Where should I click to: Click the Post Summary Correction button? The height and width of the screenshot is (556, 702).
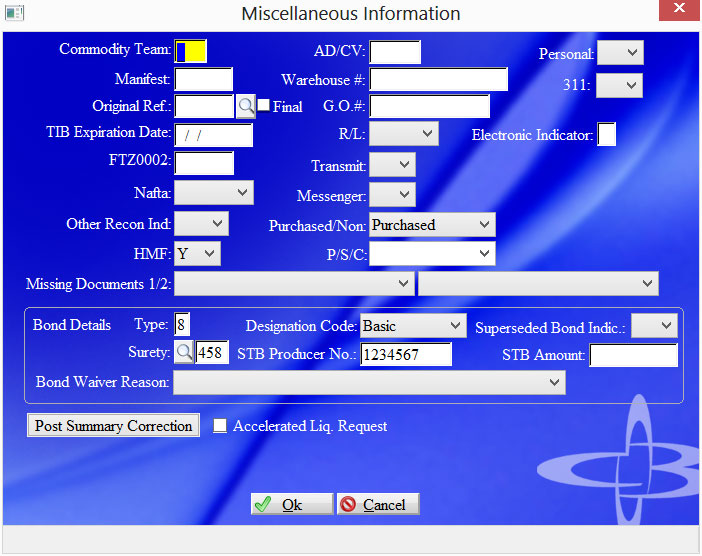pyautogui.click(x=113, y=425)
